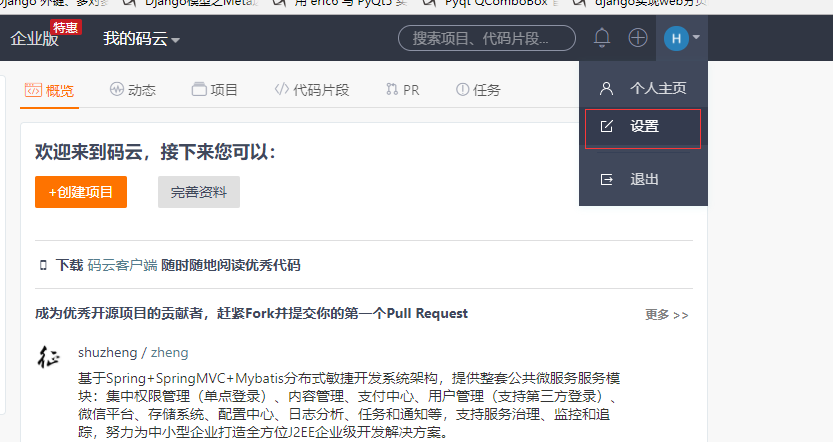Click the 更多 >> link

pos(667,315)
